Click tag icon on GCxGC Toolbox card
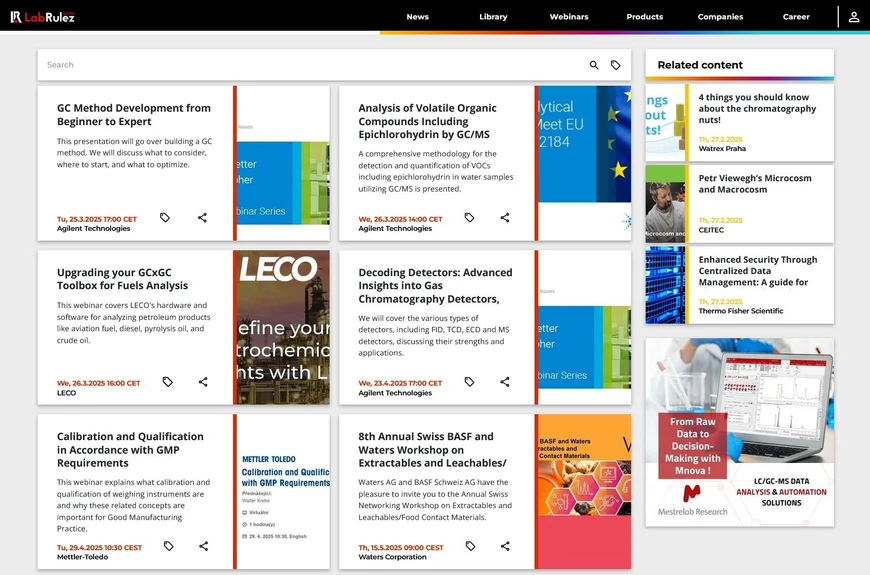The image size is (870, 575). (x=168, y=382)
